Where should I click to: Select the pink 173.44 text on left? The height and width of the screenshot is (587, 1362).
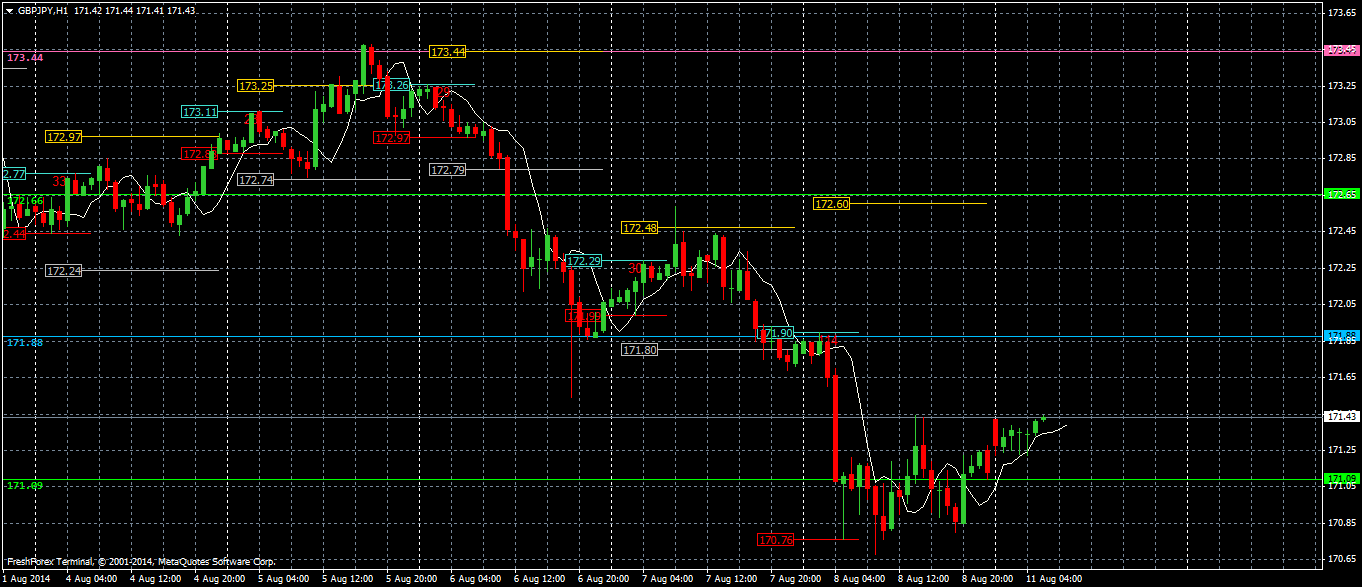[x=25, y=58]
